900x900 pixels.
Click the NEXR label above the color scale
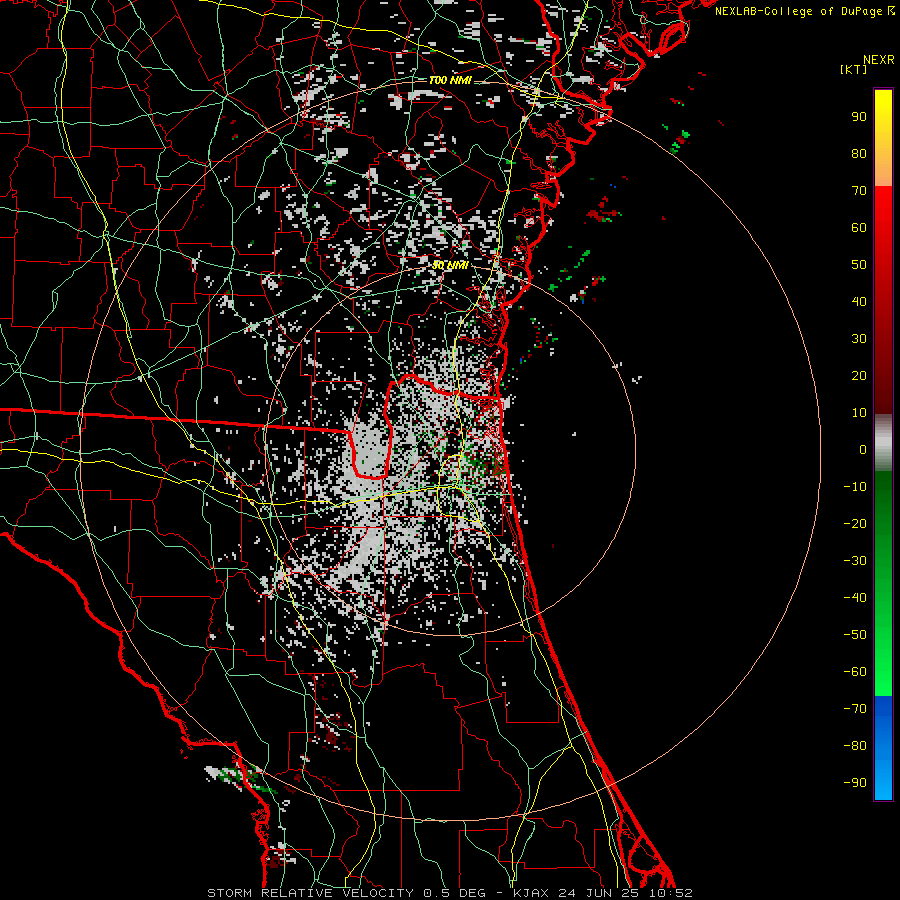(x=878, y=60)
